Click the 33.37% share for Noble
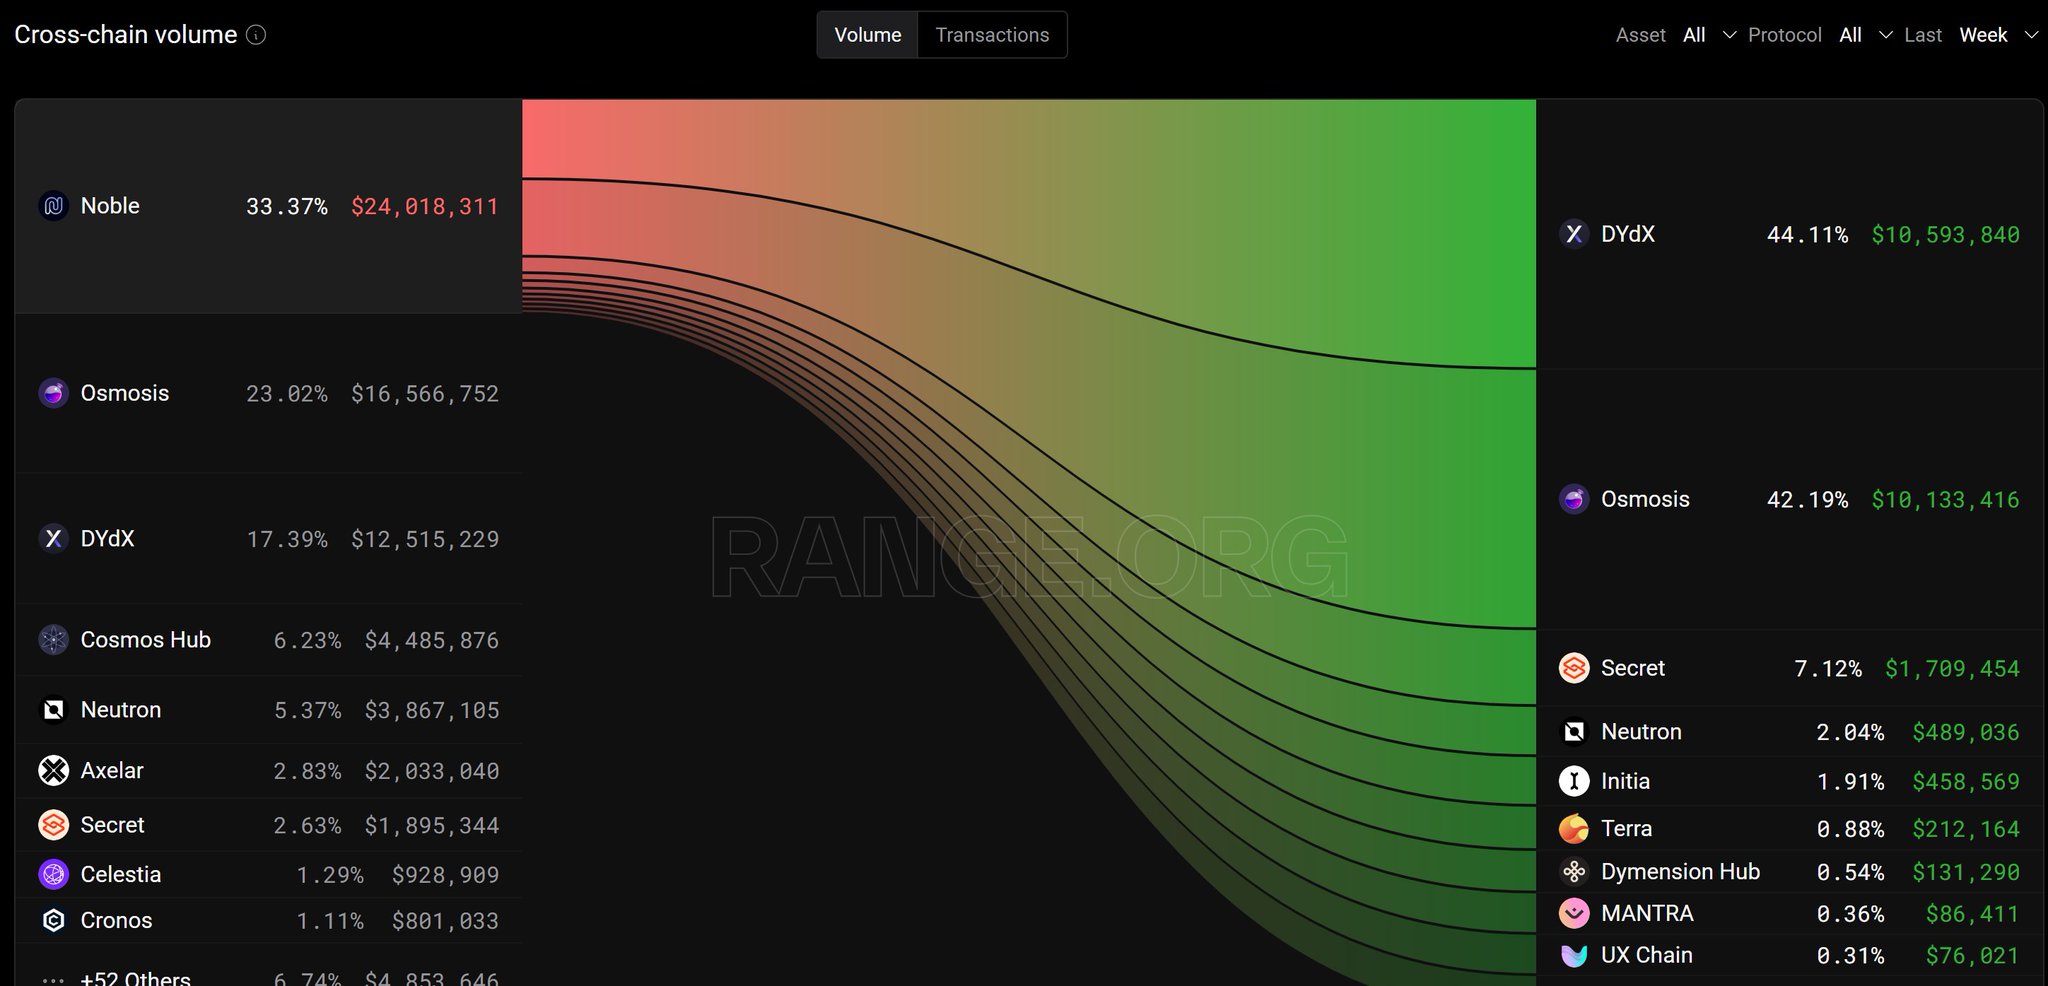The image size is (2048, 986). pos(287,207)
